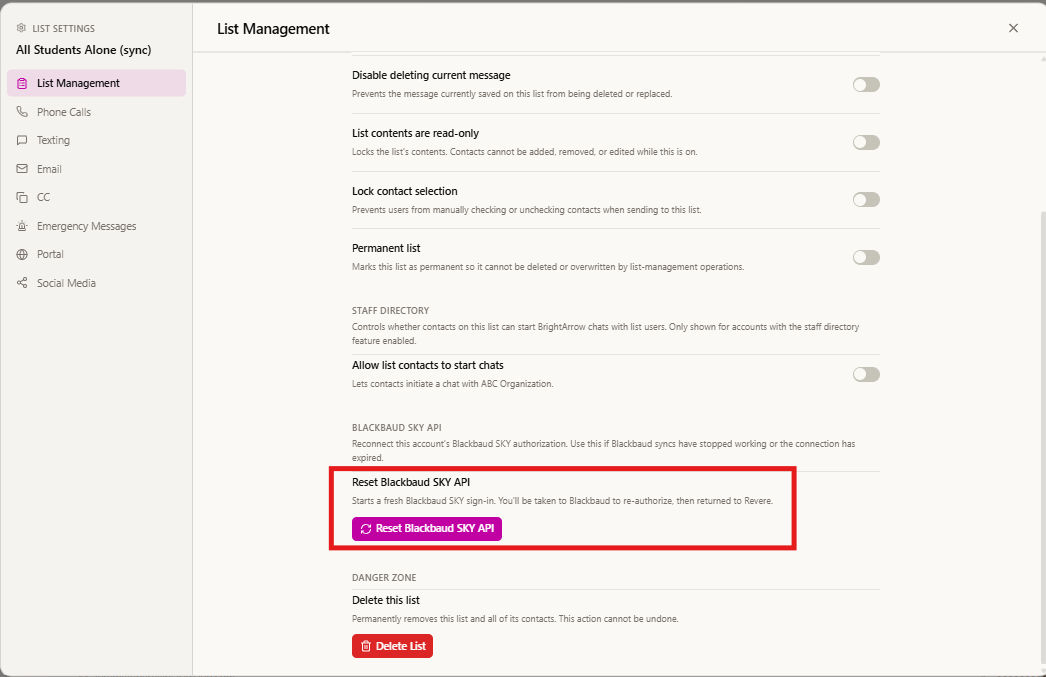Toggle Disable deleting current message
The height and width of the screenshot is (677, 1046).
tap(866, 85)
